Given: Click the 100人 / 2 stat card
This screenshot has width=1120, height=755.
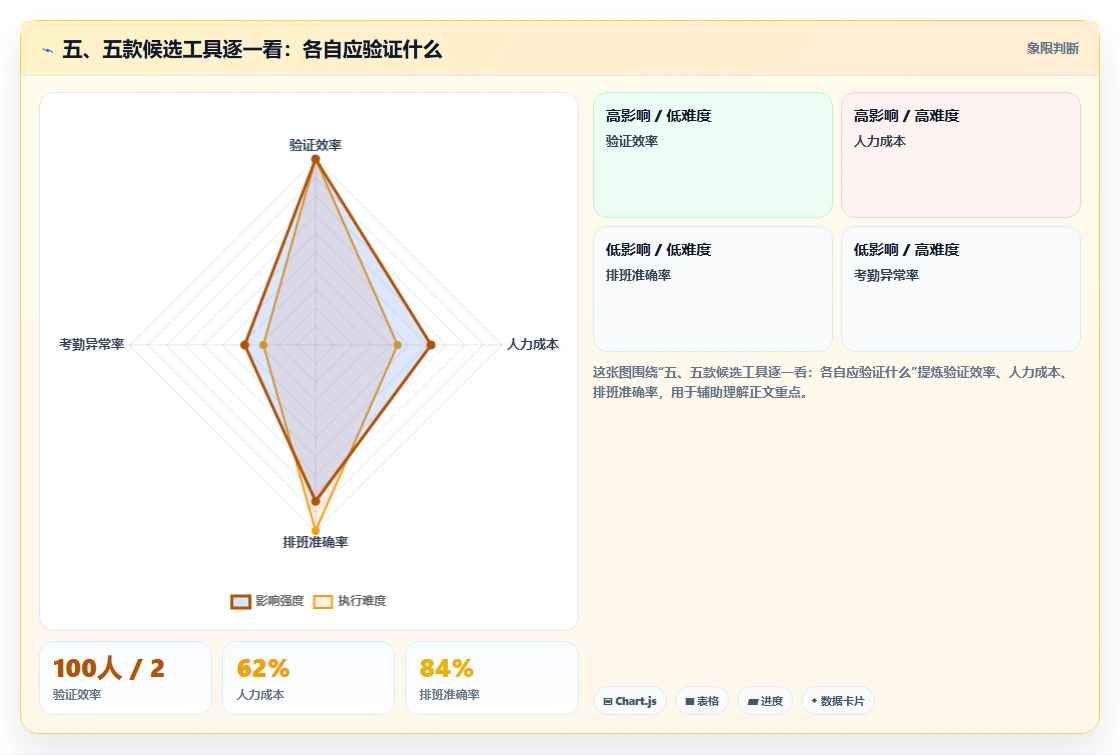Looking at the screenshot, I should tap(126, 678).
